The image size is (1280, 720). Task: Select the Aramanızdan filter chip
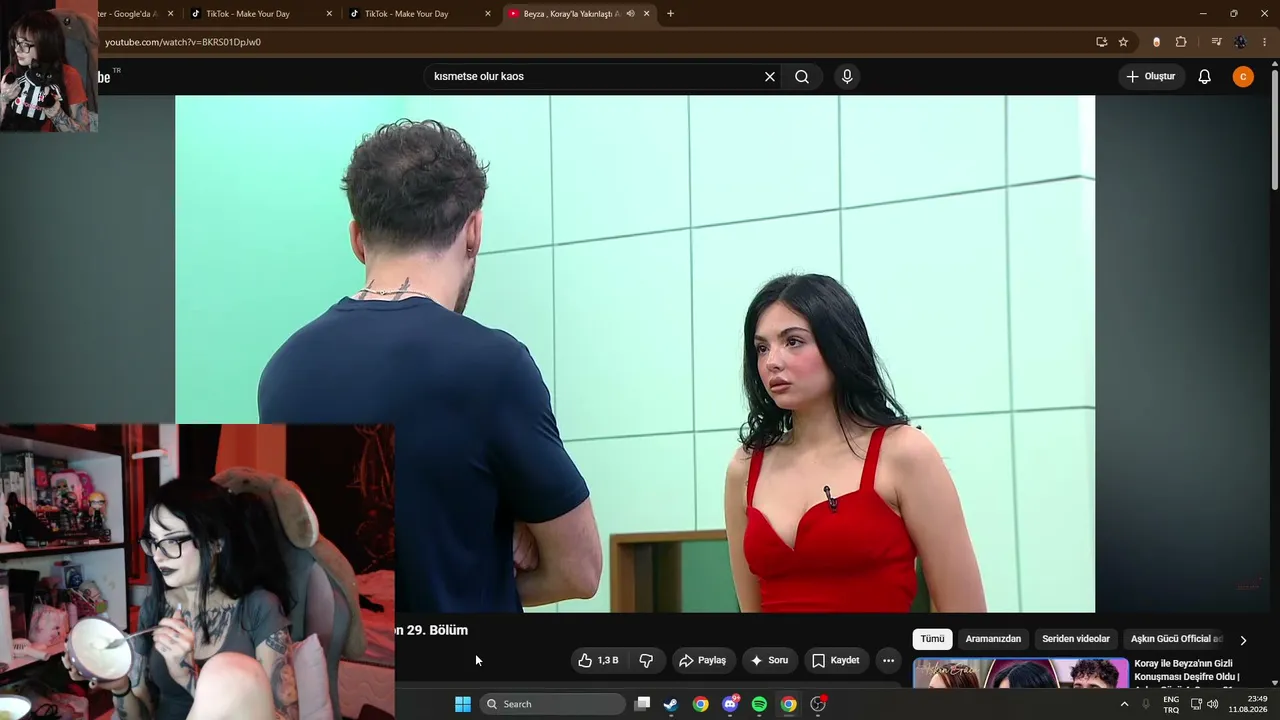[x=993, y=639]
